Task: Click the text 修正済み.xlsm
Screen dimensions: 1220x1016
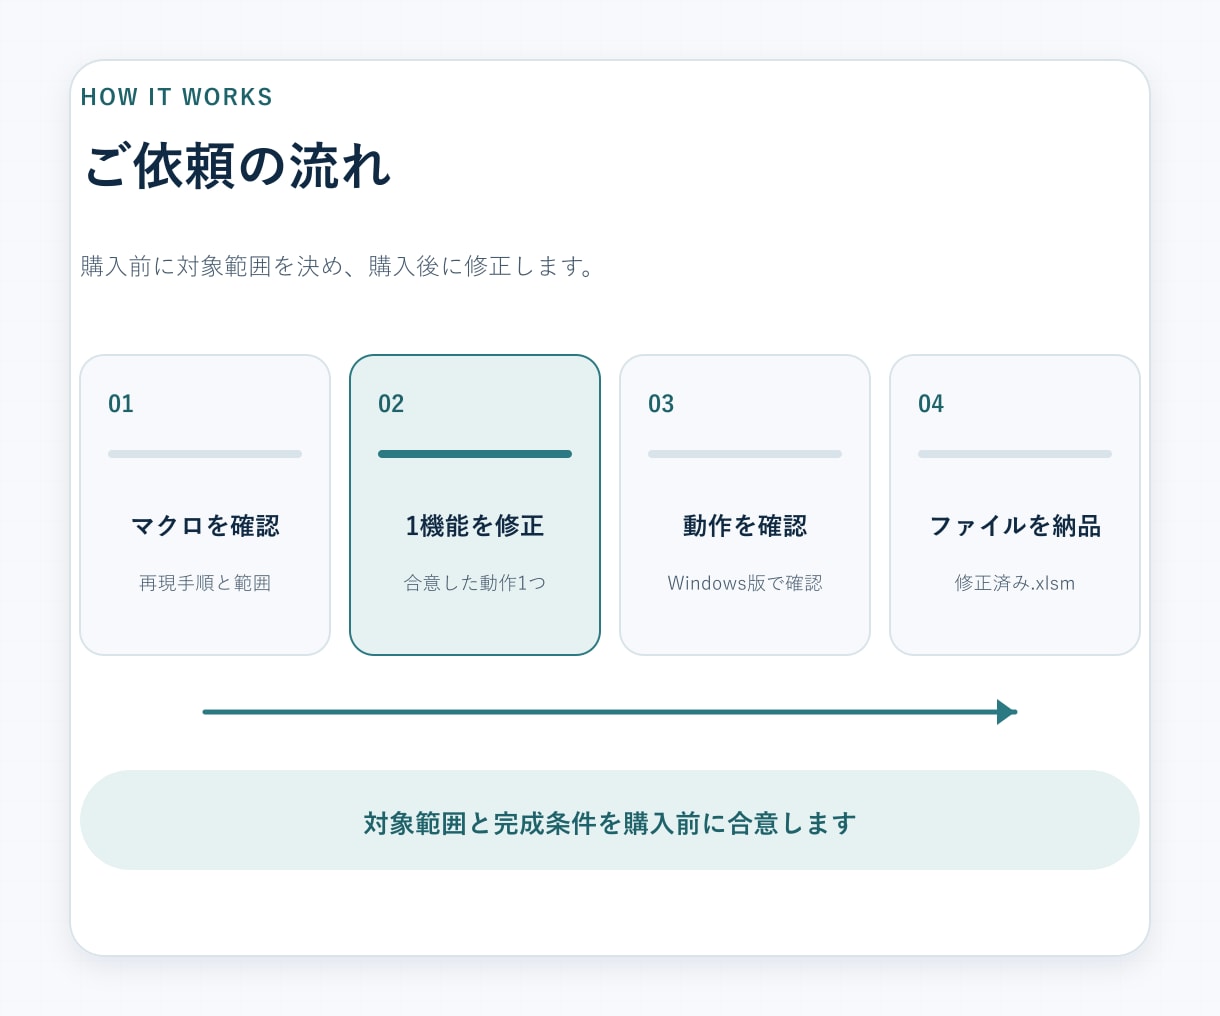Action: click(x=1015, y=583)
